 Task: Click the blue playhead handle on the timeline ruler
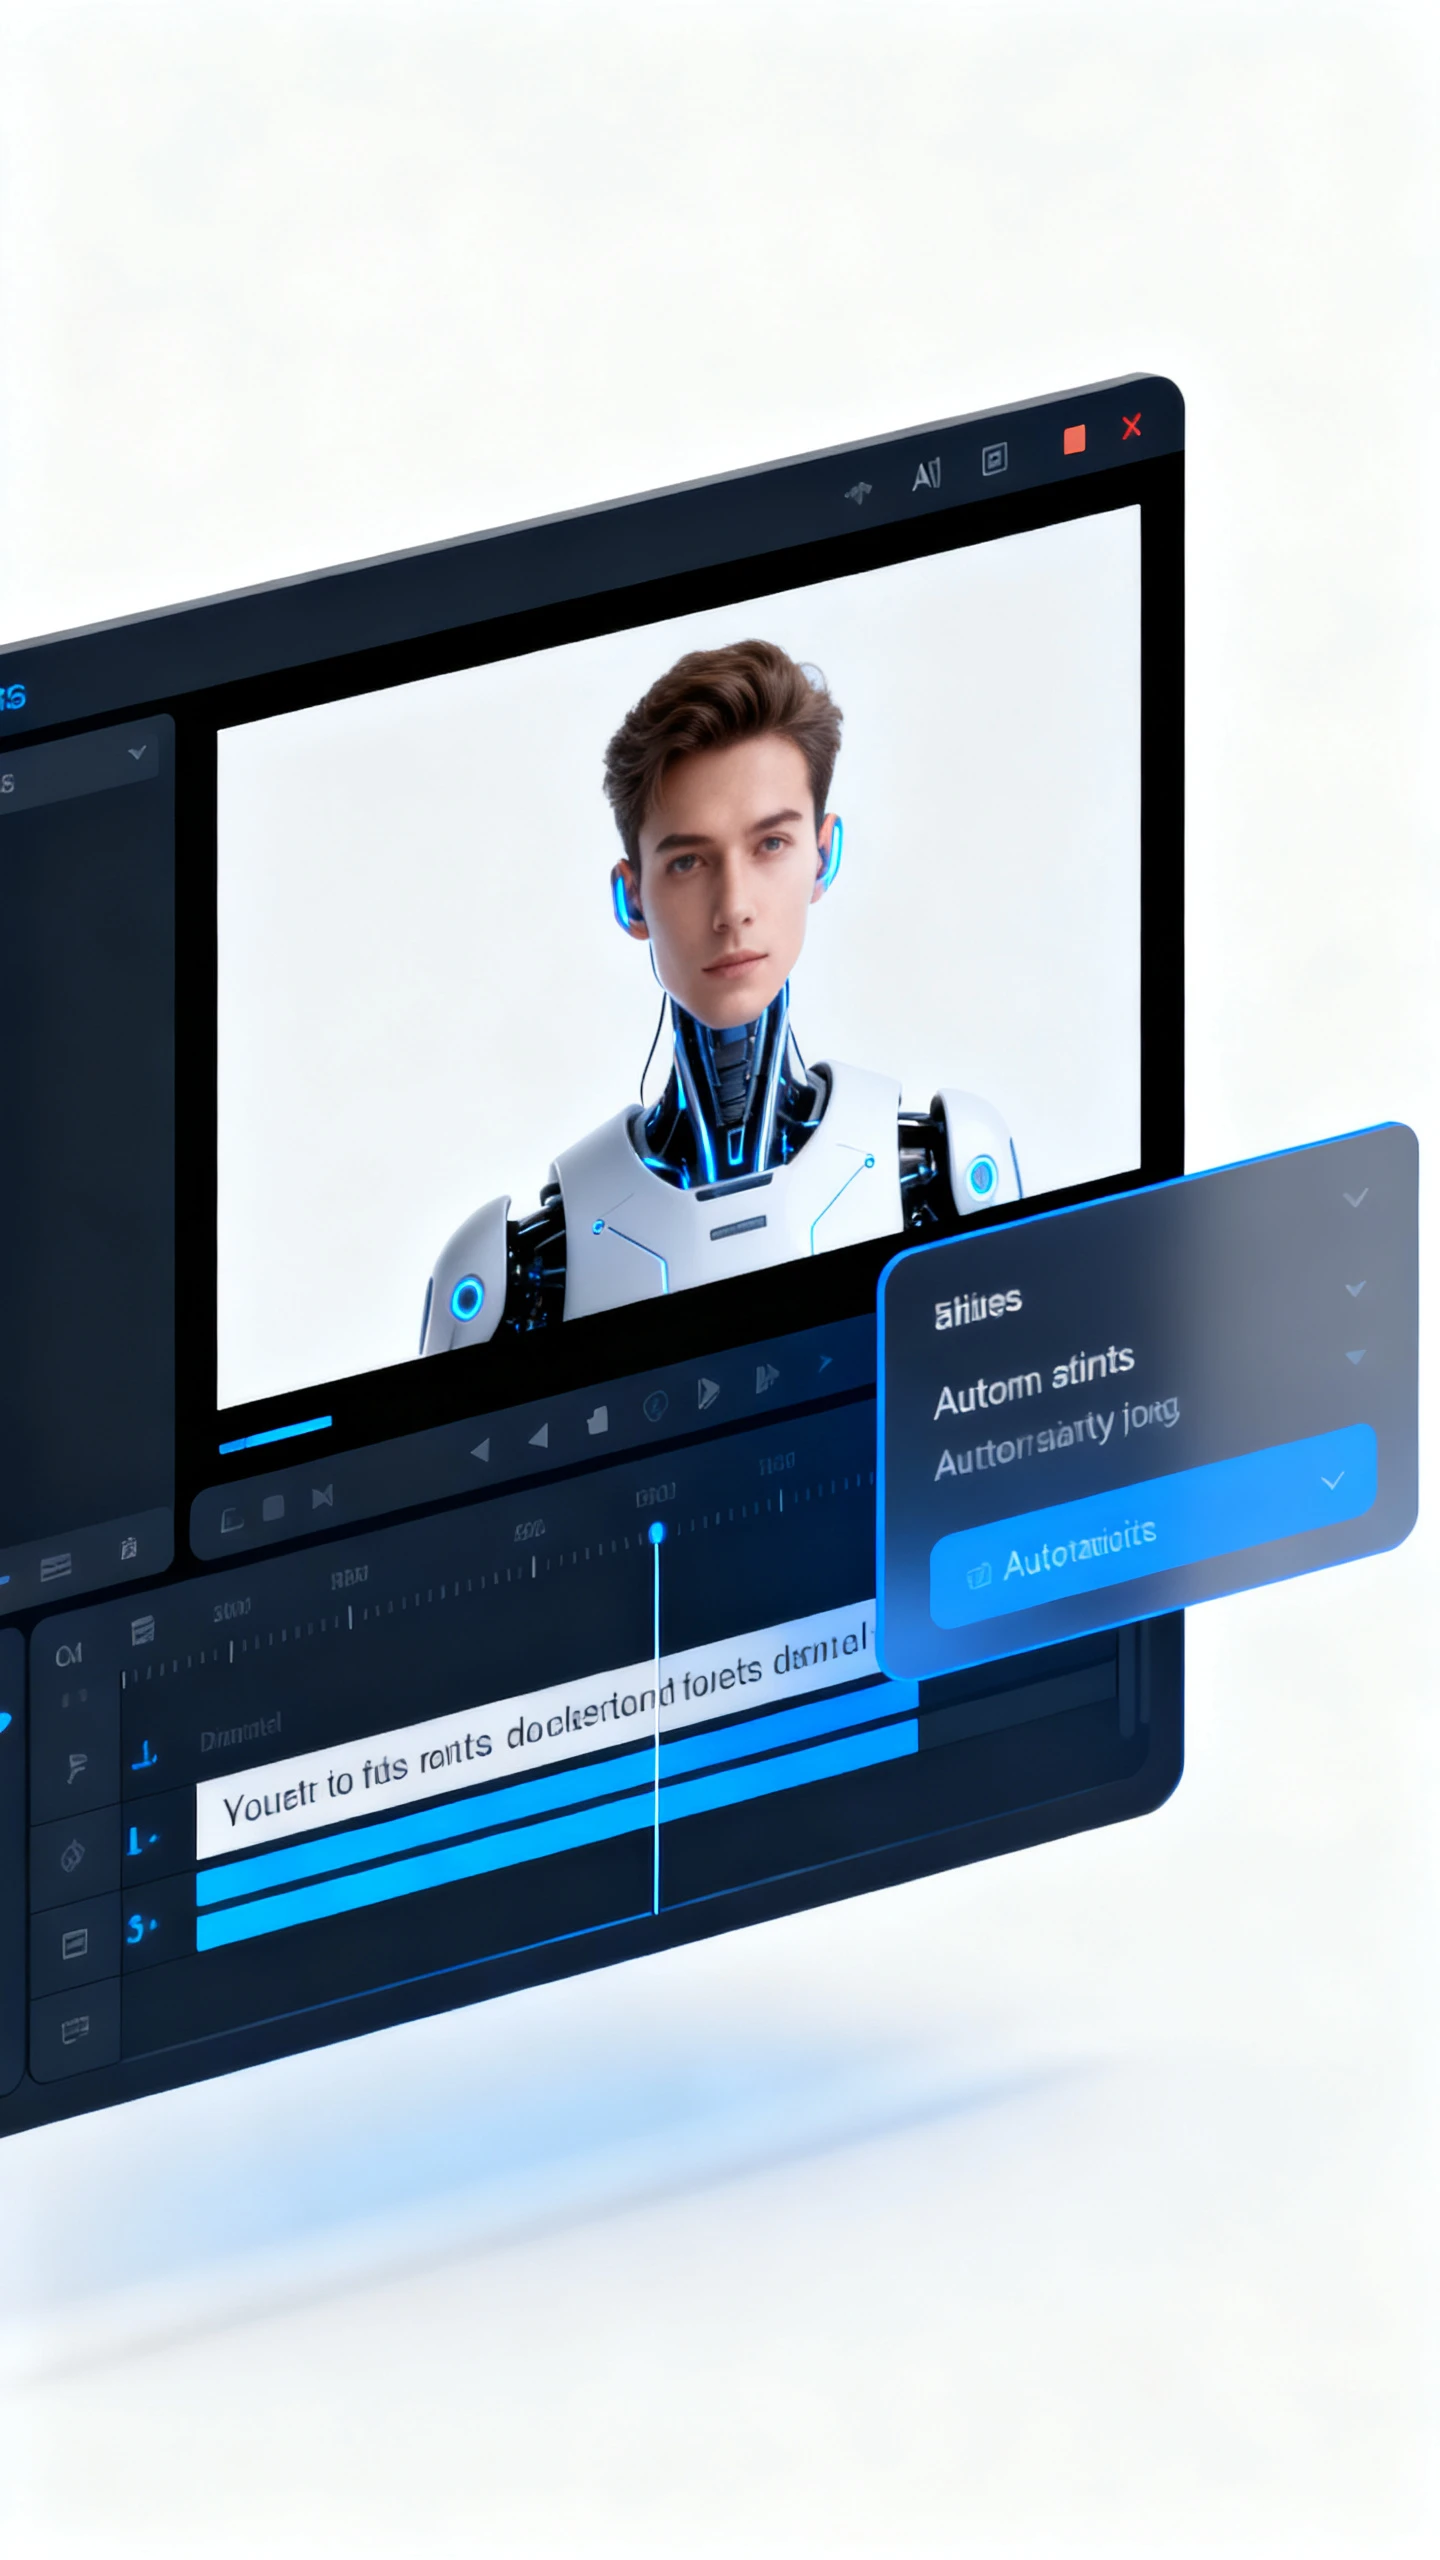(656, 1533)
